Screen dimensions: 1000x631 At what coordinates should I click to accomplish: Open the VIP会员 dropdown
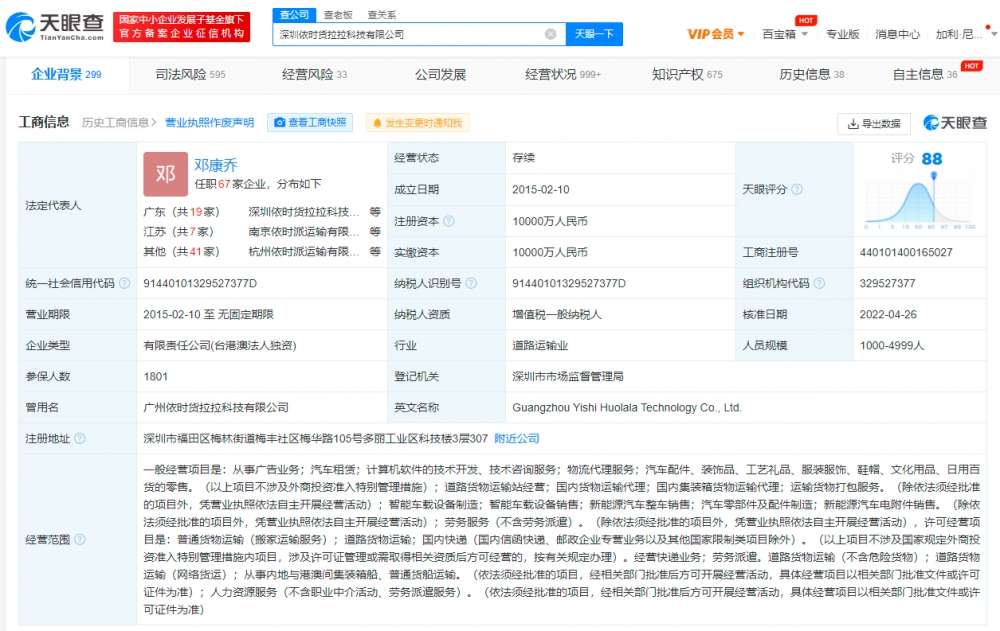716,34
